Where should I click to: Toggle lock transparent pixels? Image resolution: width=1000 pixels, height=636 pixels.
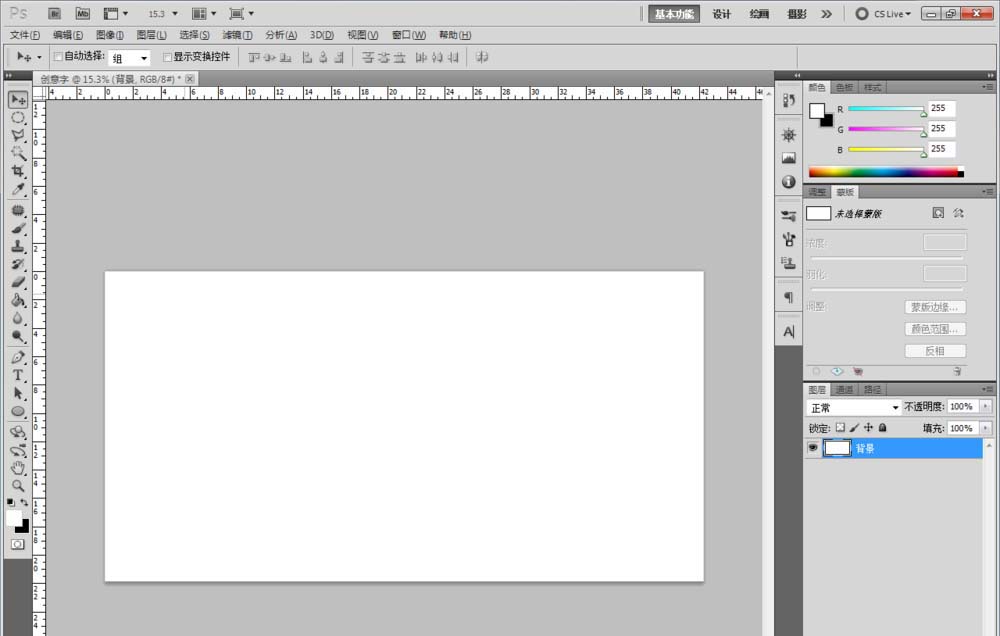(841, 427)
